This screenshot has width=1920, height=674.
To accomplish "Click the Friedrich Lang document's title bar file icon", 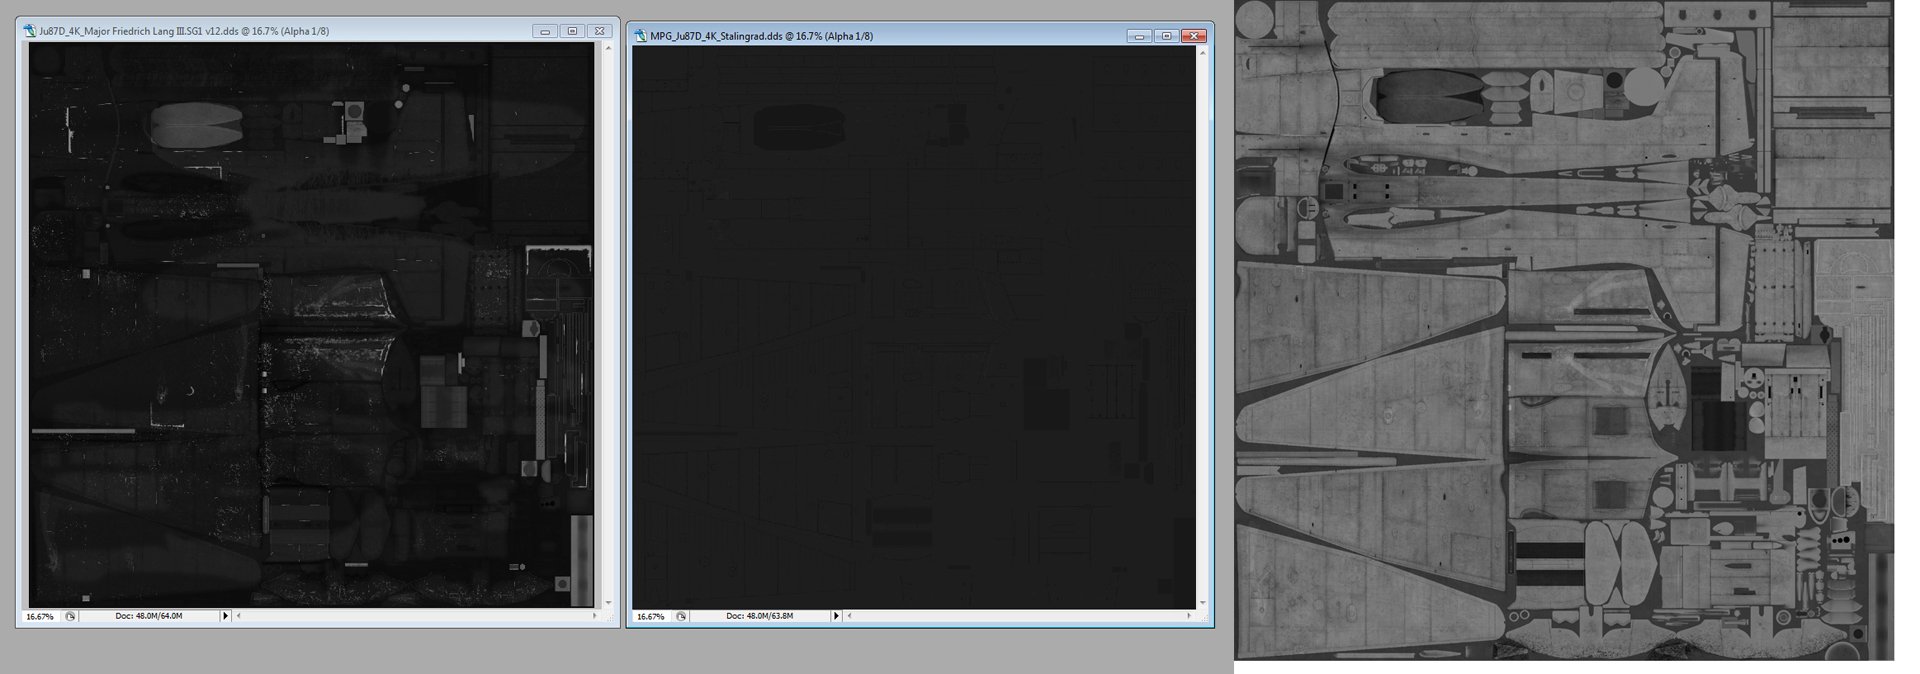I will pos(30,31).
